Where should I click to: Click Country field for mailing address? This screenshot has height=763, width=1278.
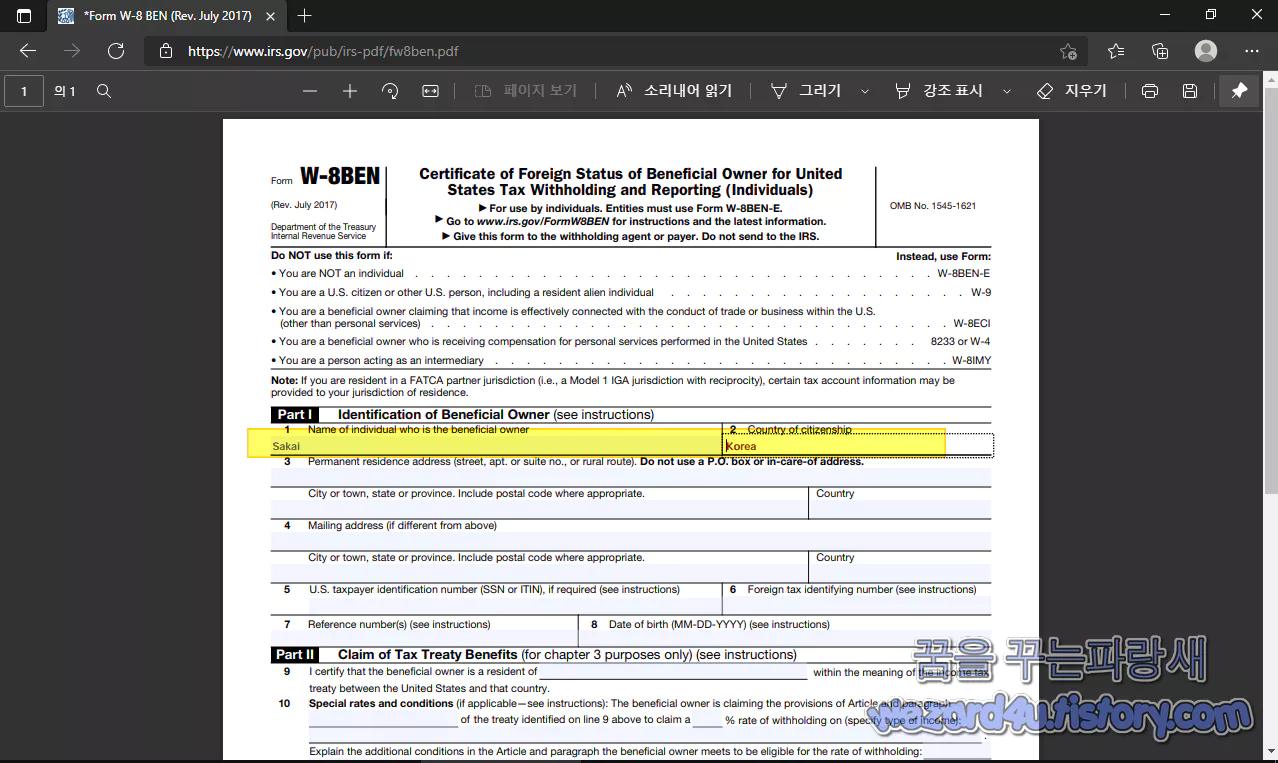900,574
